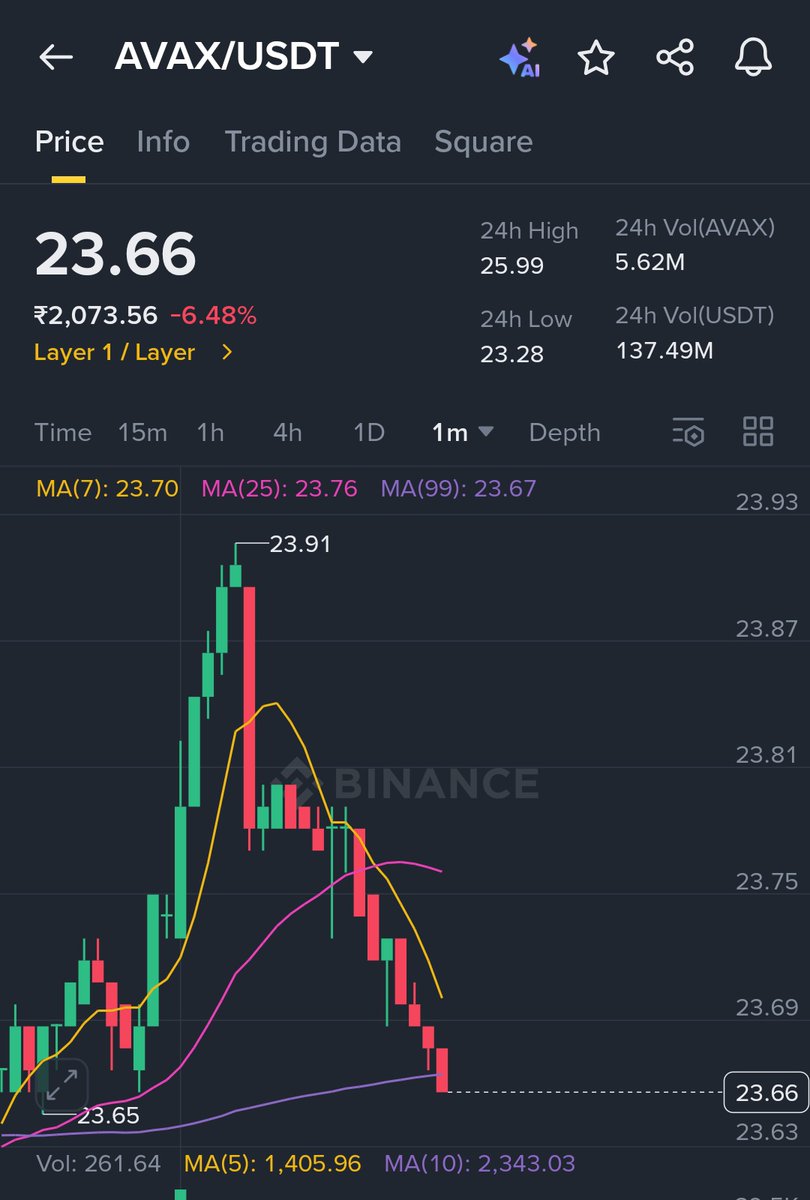Tap the ₹2,073.56 converted price

(x=96, y=316)
